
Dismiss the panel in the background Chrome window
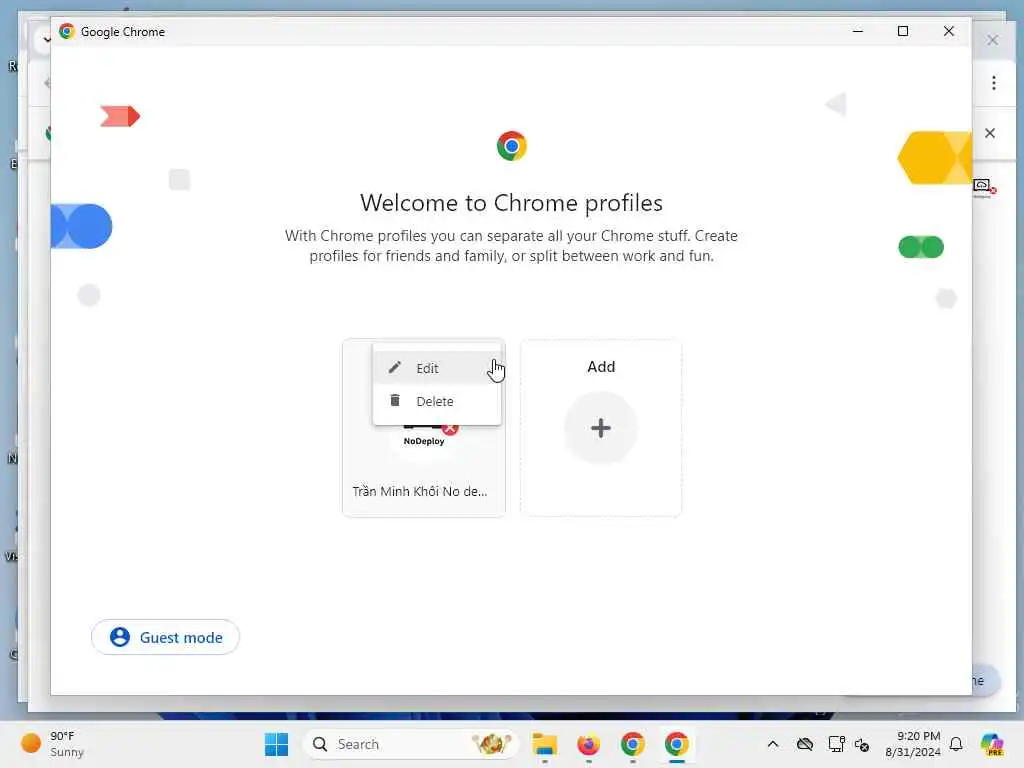click(990, 133)
